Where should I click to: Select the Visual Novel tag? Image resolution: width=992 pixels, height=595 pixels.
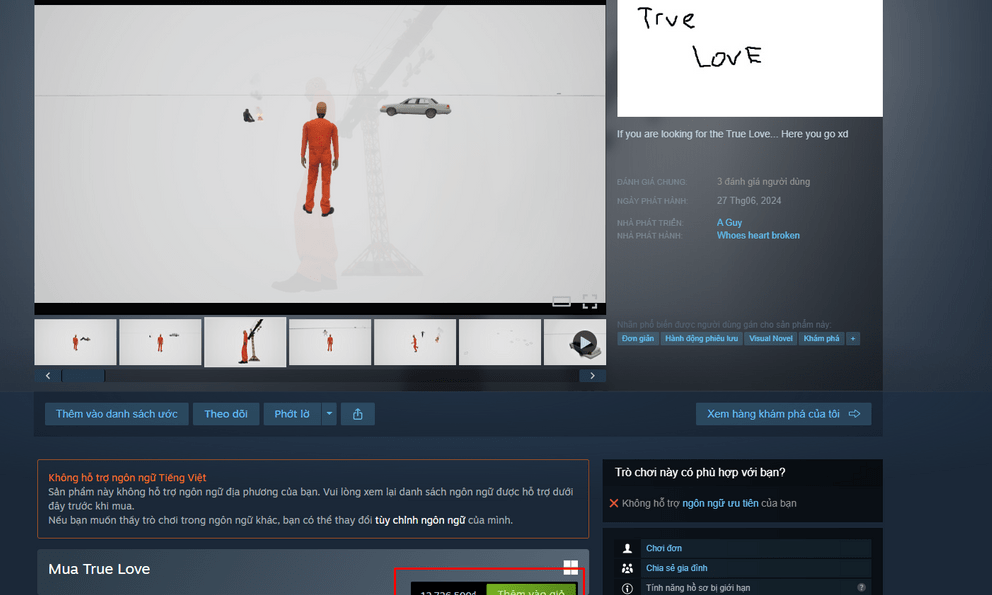pyautogui.click(x=770, y=339)
